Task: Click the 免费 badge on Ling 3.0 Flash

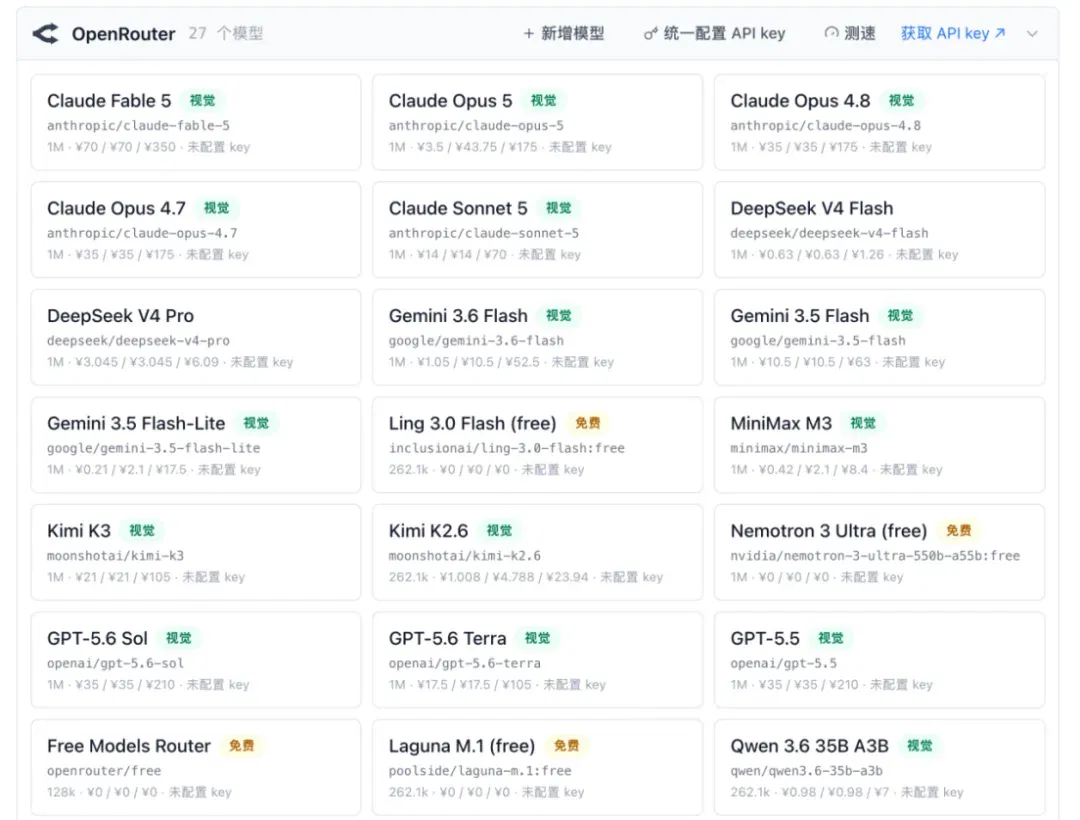Action: [x=588, y=423]
